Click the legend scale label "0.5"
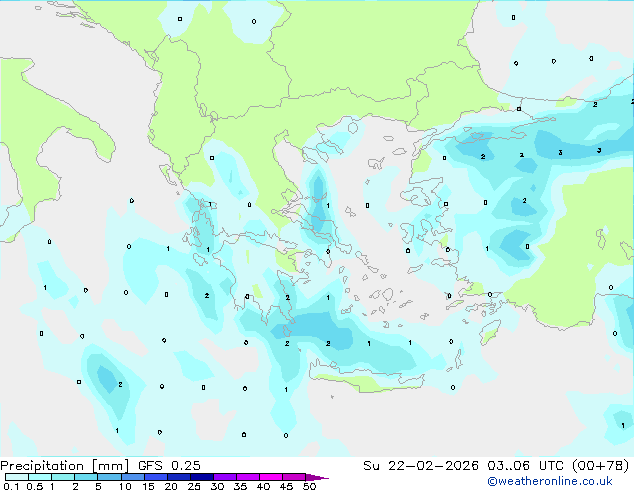 tap(34, 486)
